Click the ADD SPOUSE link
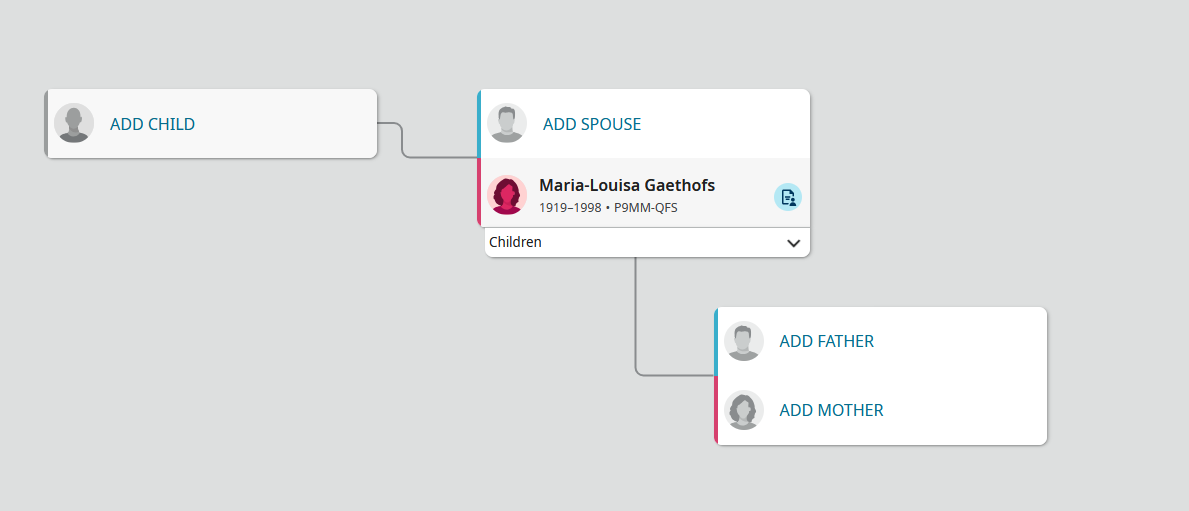1189x511 pixels. click(x=592, y=124)
